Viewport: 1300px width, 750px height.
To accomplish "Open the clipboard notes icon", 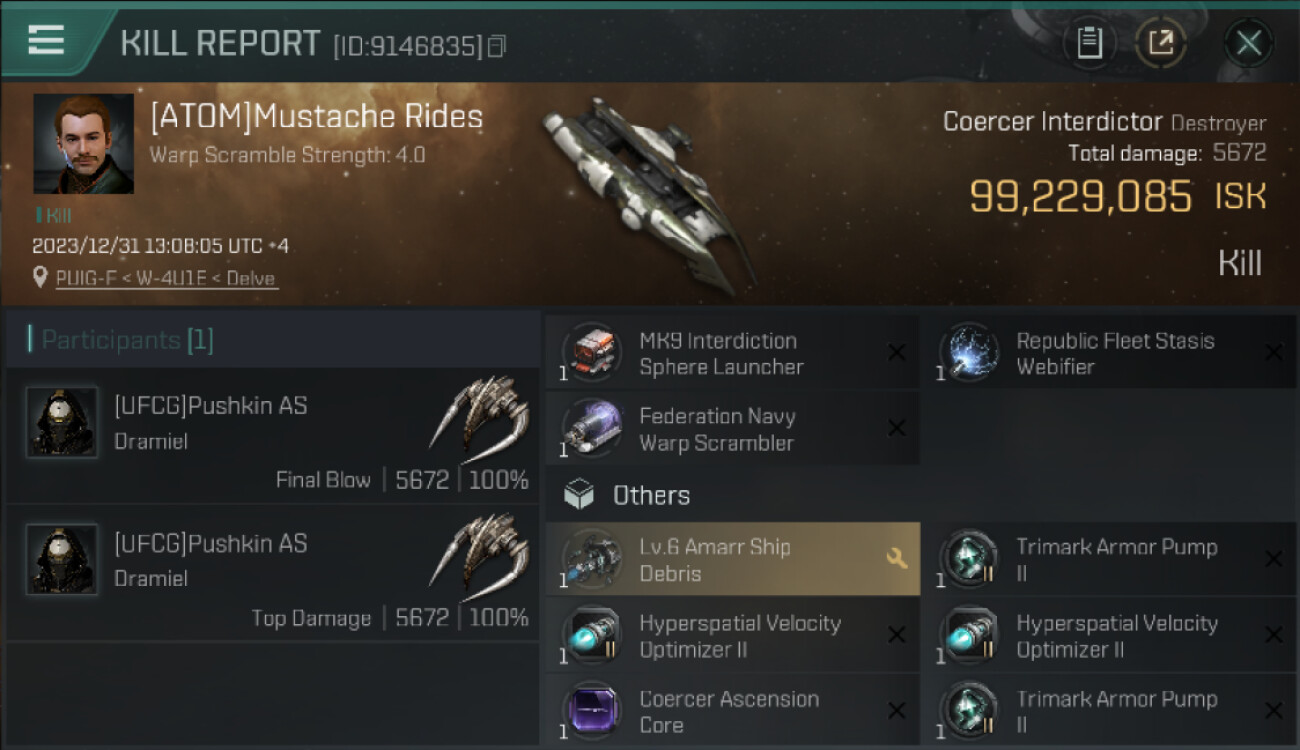I will (1089, 43).
